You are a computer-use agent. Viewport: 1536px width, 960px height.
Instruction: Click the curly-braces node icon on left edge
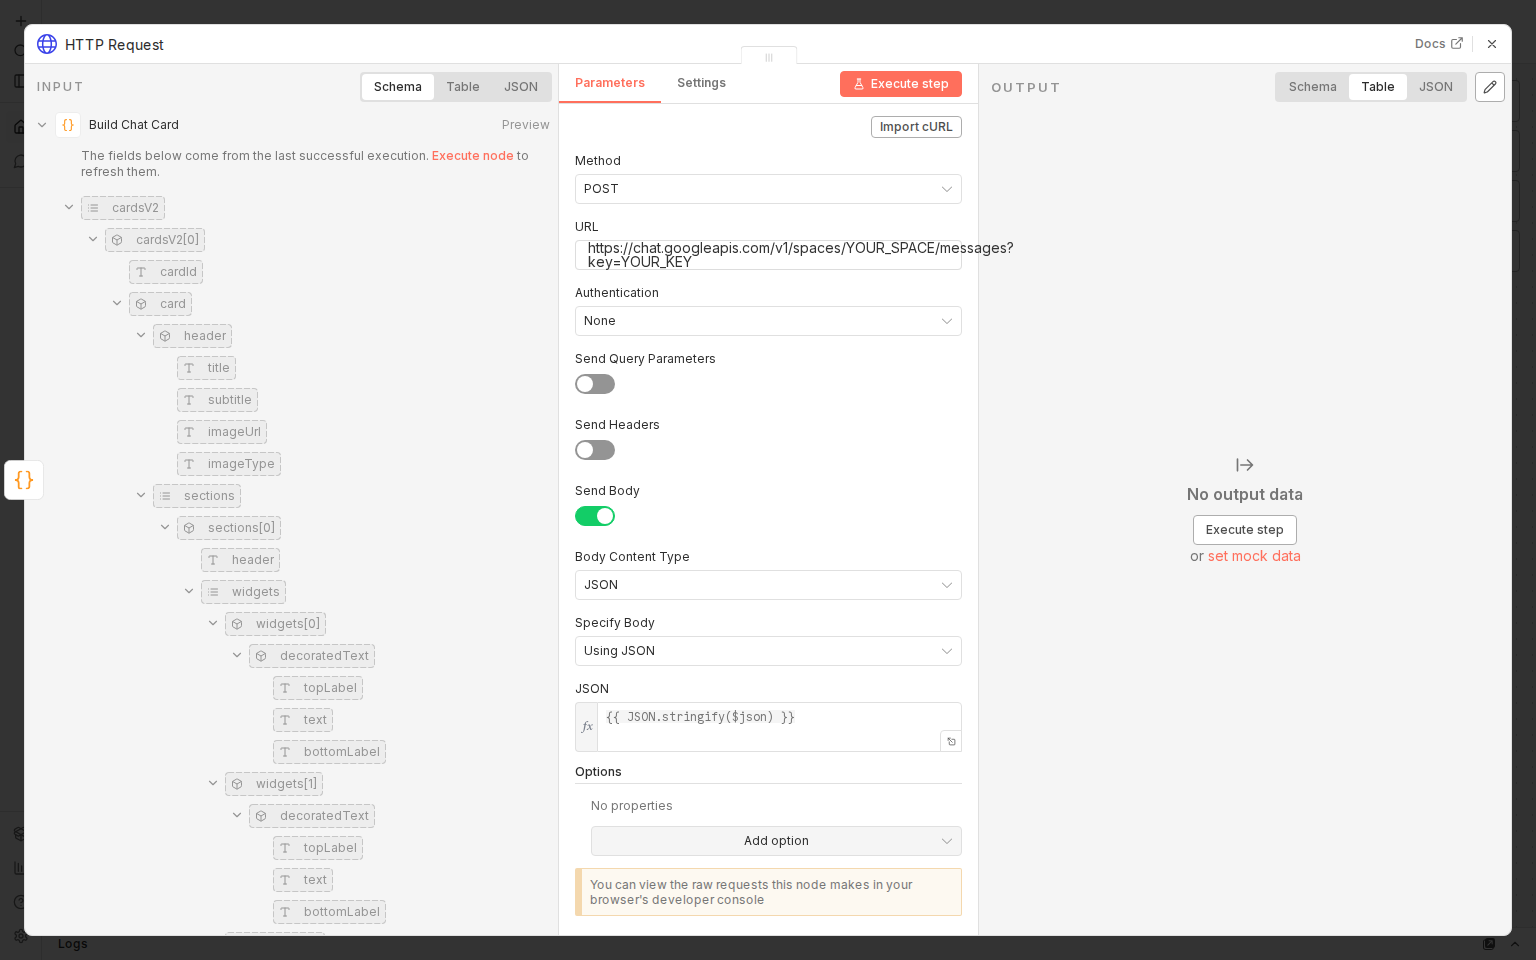point(24,480)
